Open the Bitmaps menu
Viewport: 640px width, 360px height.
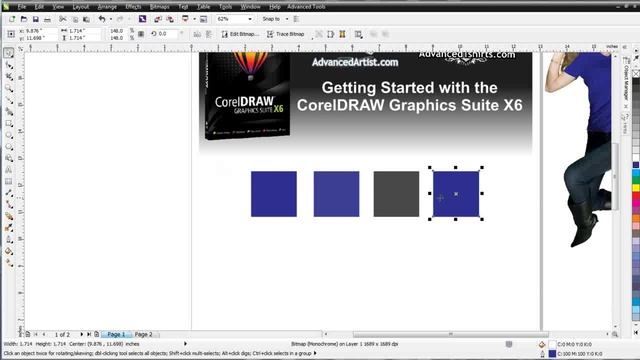point(160,7)
